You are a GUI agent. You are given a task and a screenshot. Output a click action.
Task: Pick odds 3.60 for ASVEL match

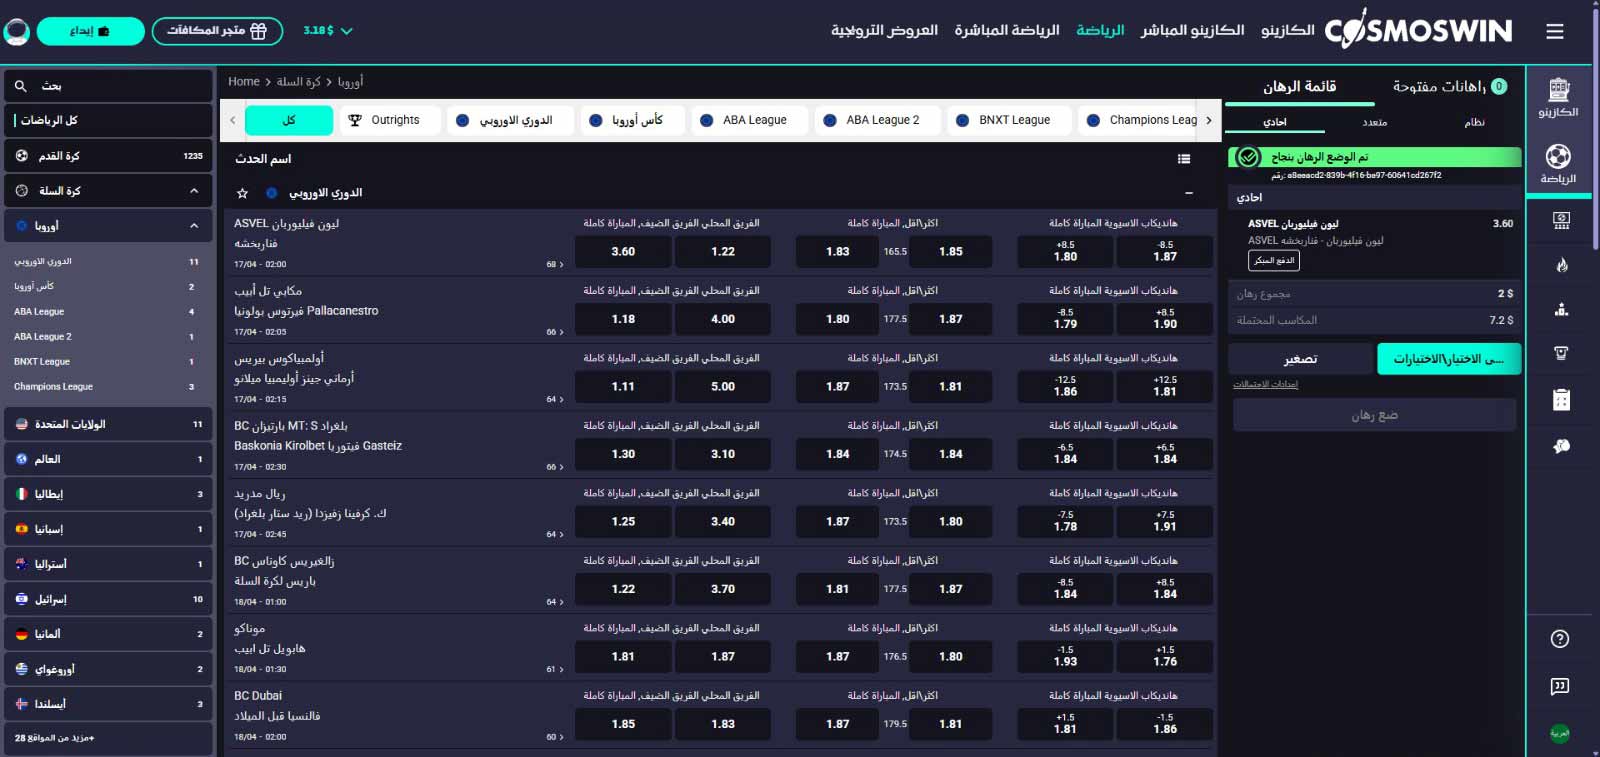click(x=623, y=252)
